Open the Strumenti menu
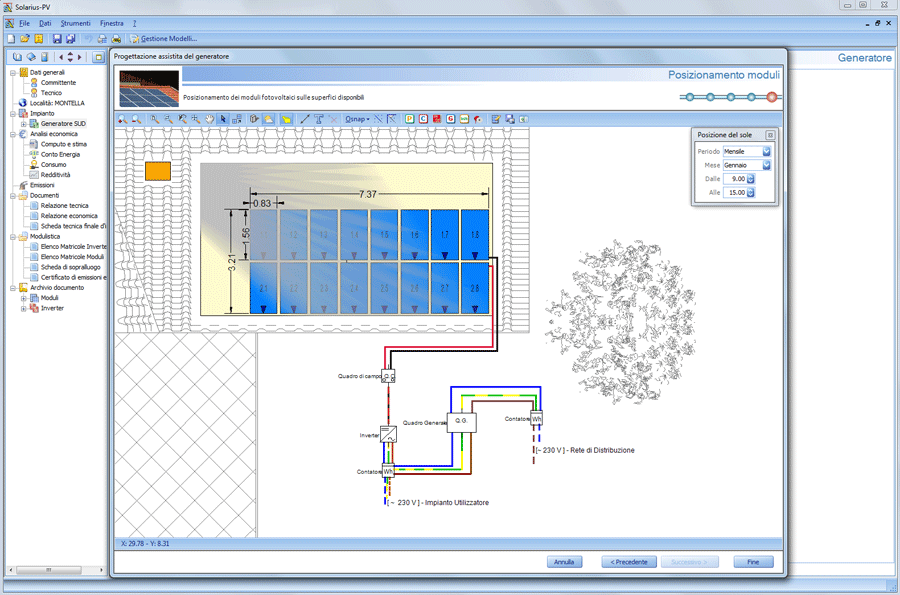Image resolution: width=900 pixels, height=595 pixels. (x=75, y=22)
